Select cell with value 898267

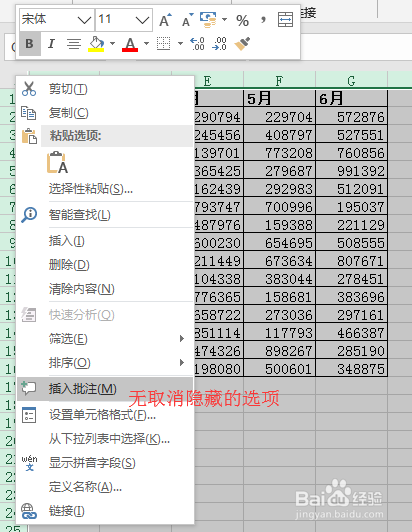click(279, 351)
